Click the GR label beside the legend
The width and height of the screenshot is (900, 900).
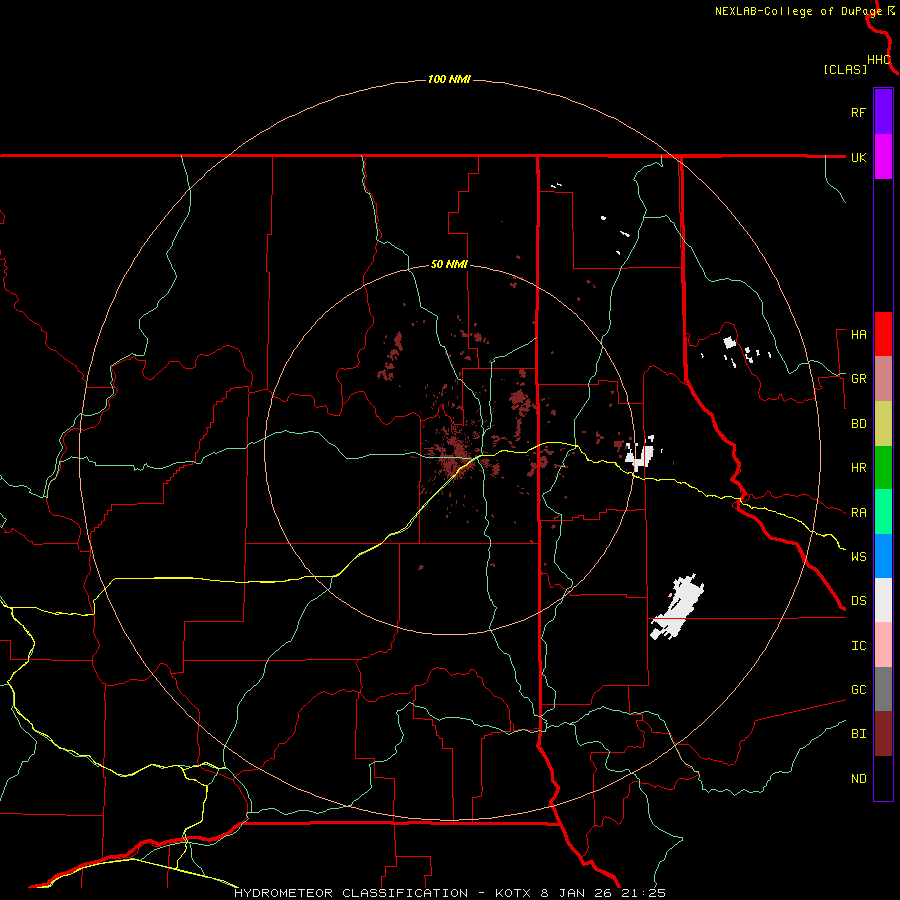pyautogui.click(x=859, y=379)
